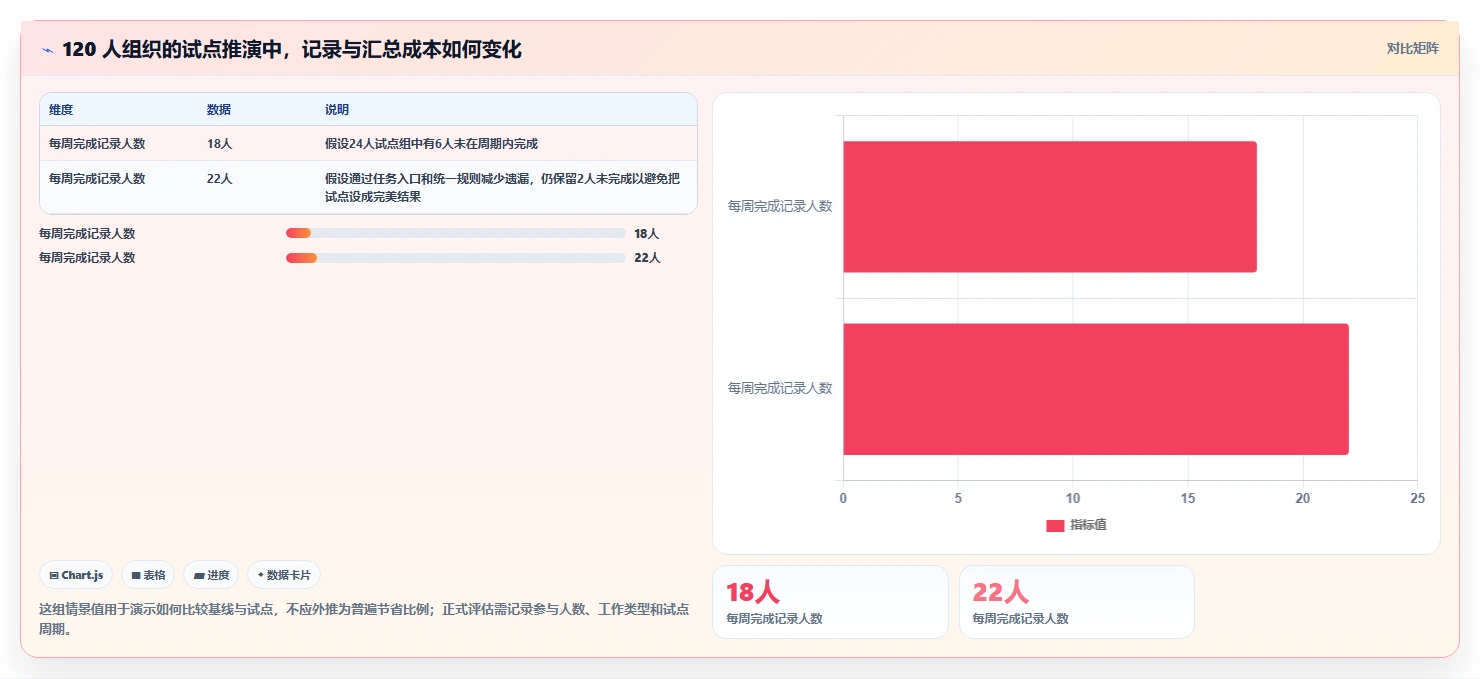The width and height of the screenshot is (1480, 679).
Task: Click the 18人 progress bar
Action: [x=456, y=233]
